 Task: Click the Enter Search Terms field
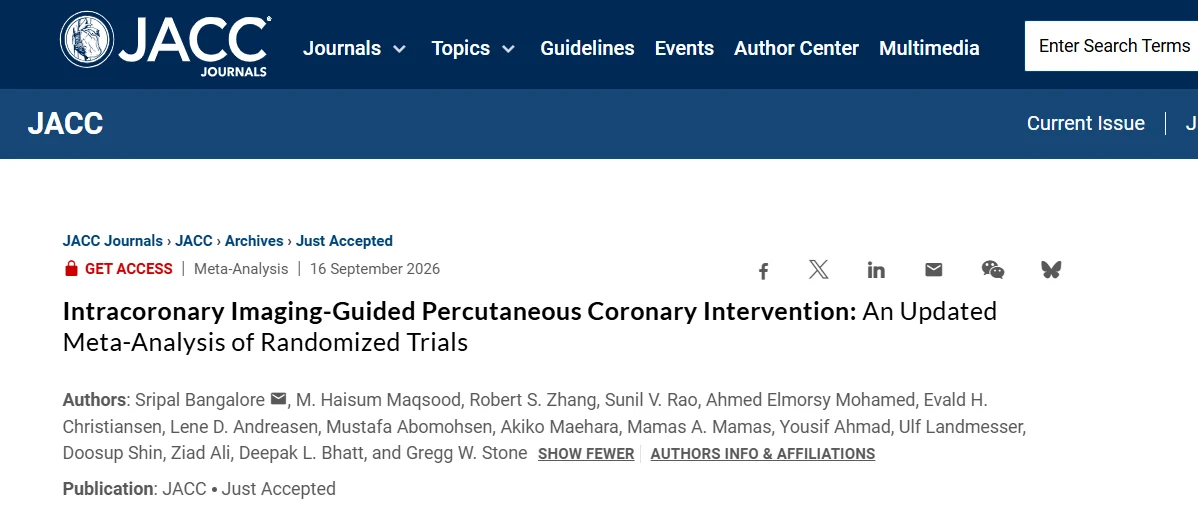1111,46
